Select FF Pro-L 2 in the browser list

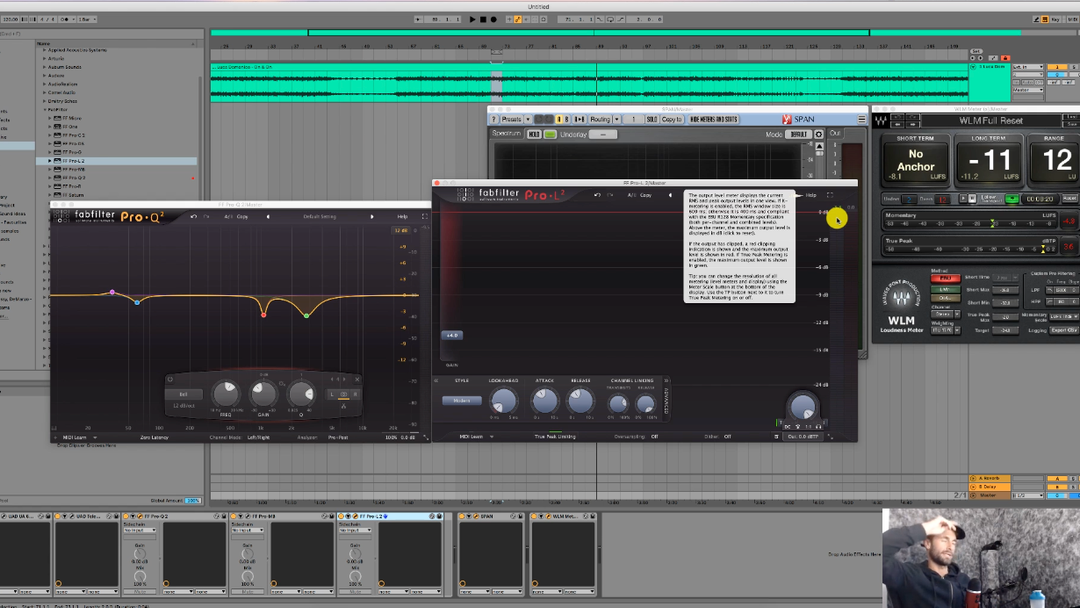click(74, 160)
